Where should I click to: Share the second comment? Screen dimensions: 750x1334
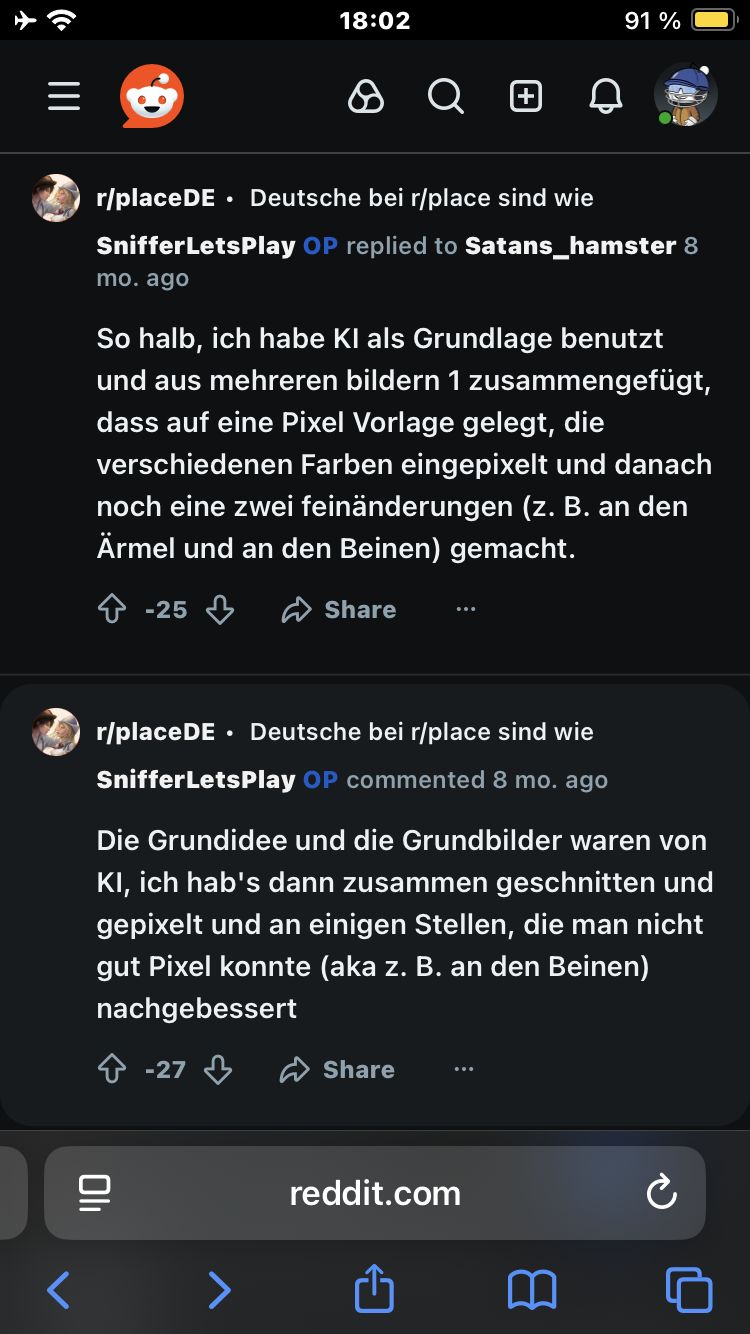click(337, 1070)
